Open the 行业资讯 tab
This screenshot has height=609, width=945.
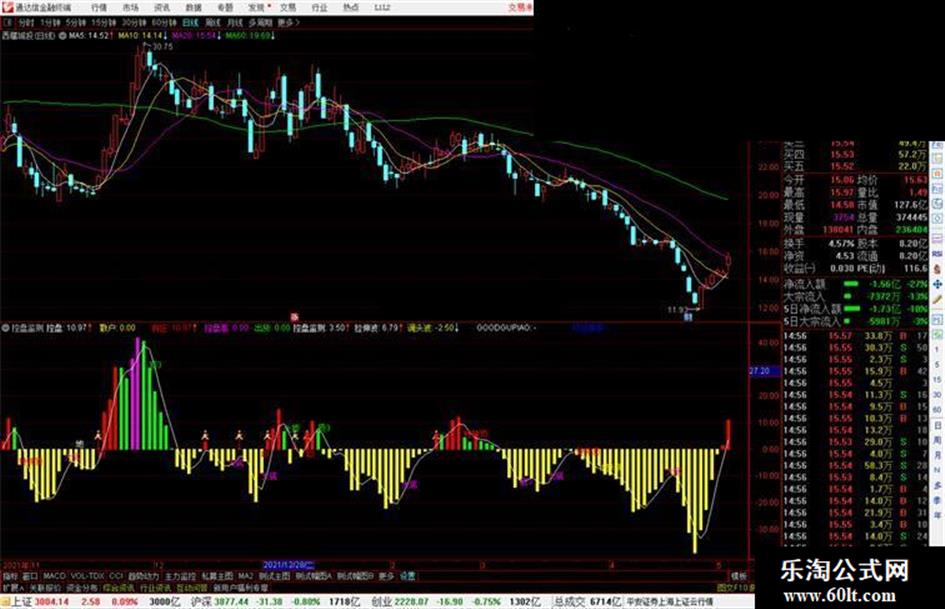pyautogui.click(x=155, y=587)
